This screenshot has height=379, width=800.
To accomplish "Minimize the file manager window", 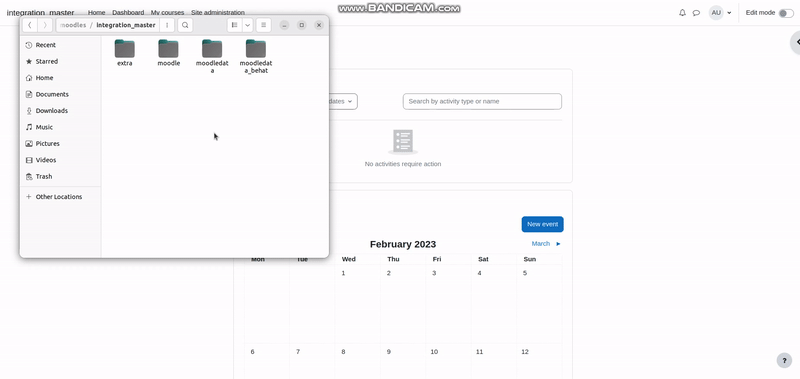I will click(285, 25).
